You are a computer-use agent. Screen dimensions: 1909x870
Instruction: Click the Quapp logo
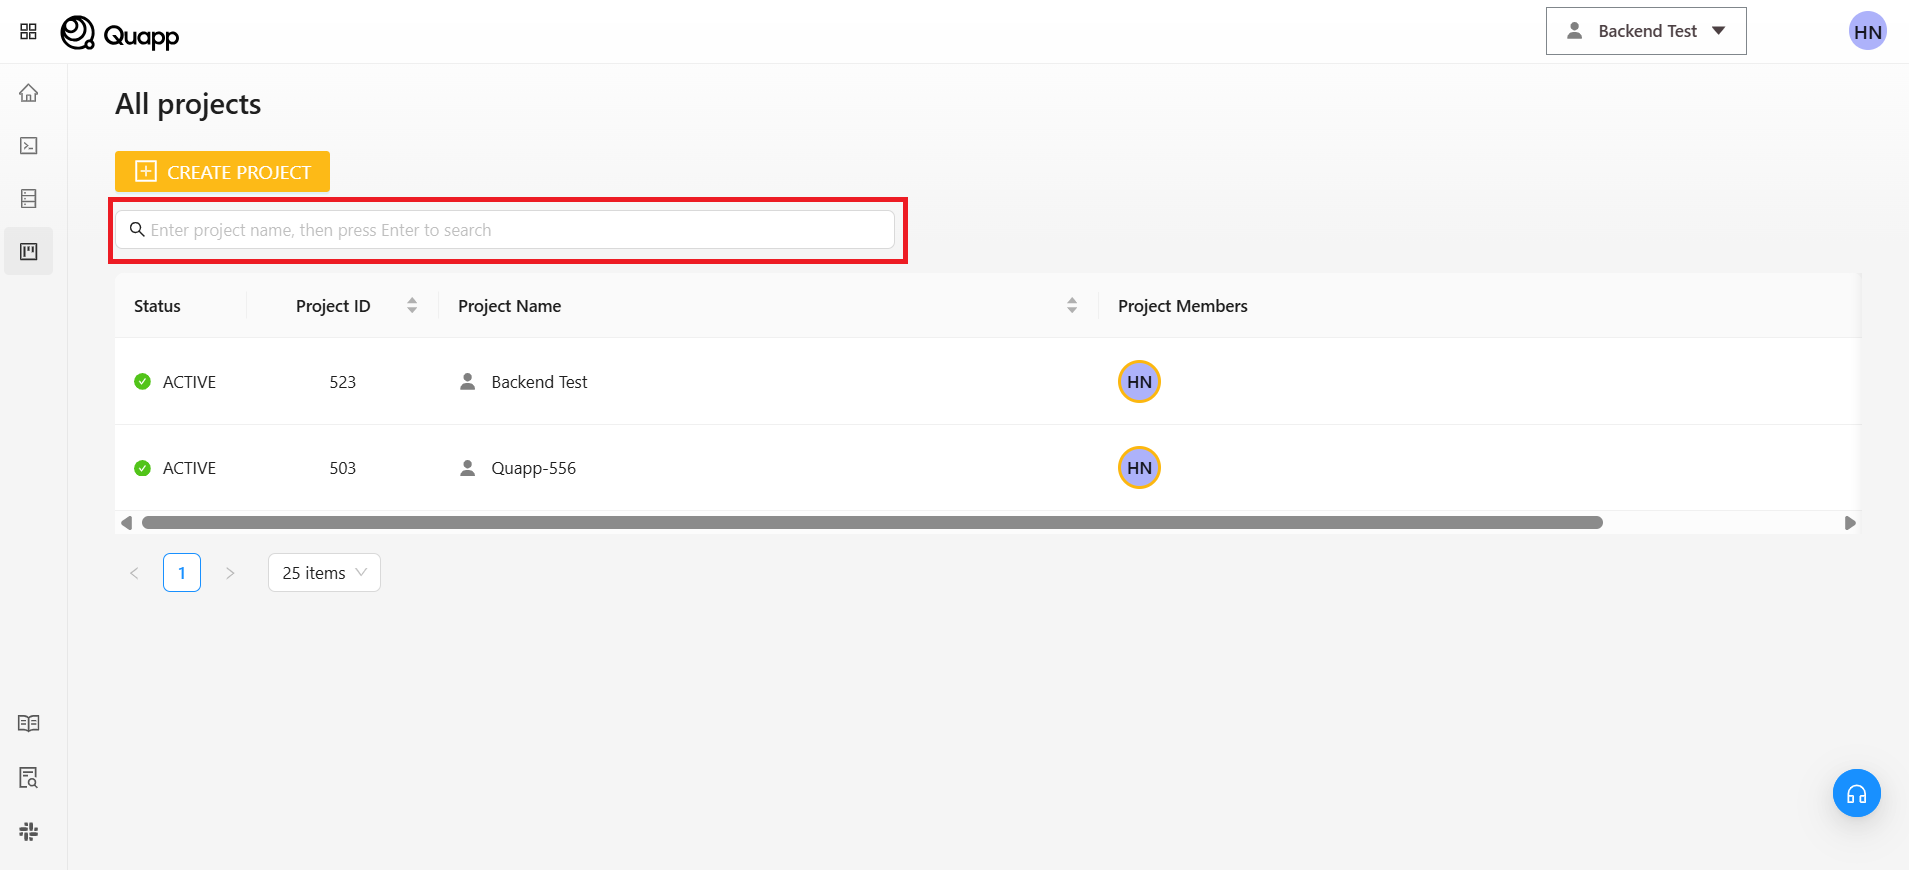click(120, 34)
